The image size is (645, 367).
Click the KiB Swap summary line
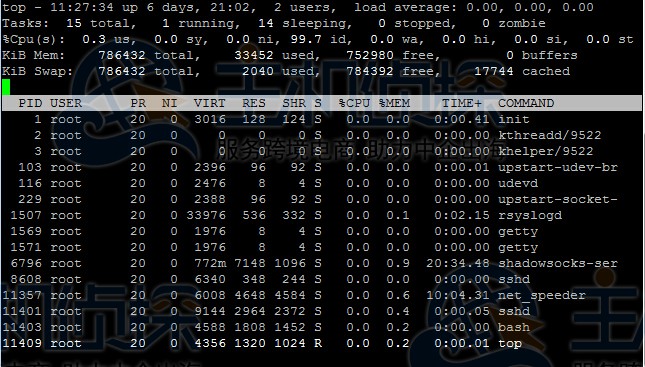tap(286, 71)
